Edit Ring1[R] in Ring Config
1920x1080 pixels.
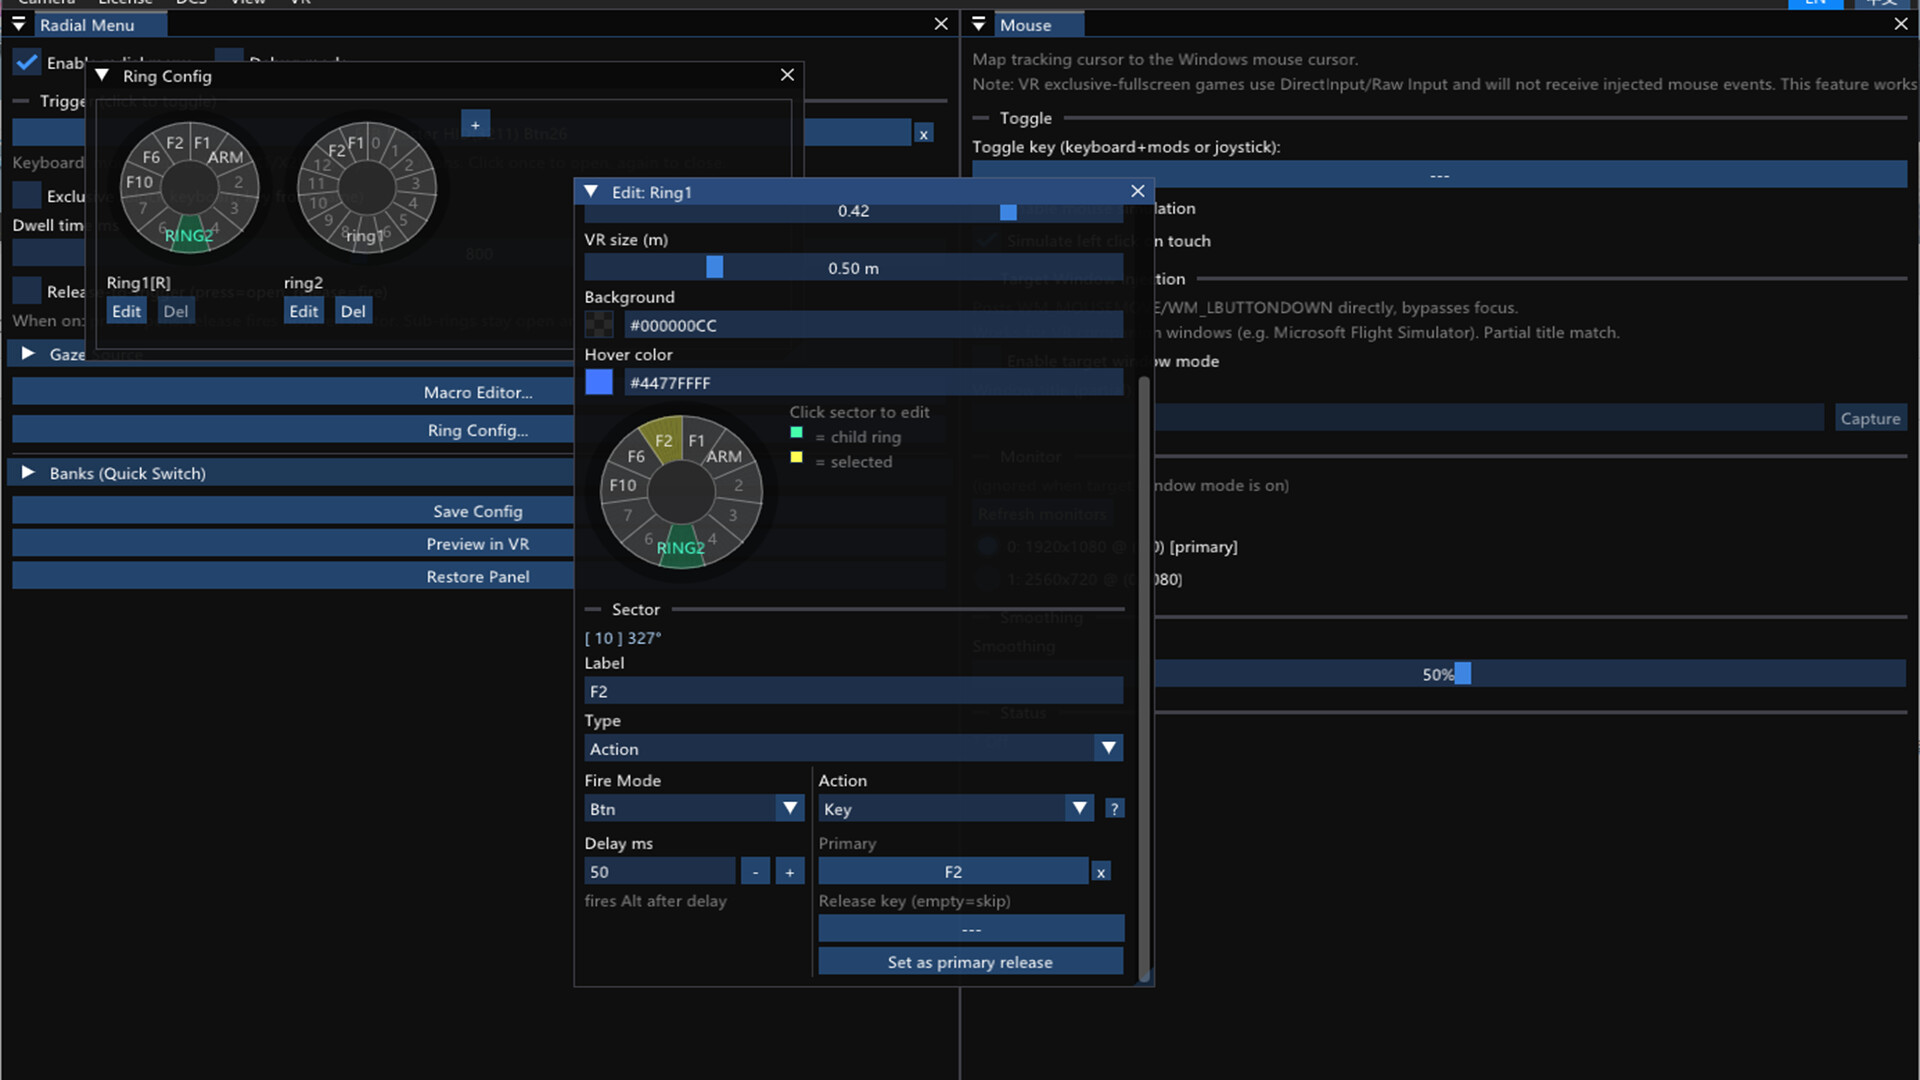tap(126, 311)
